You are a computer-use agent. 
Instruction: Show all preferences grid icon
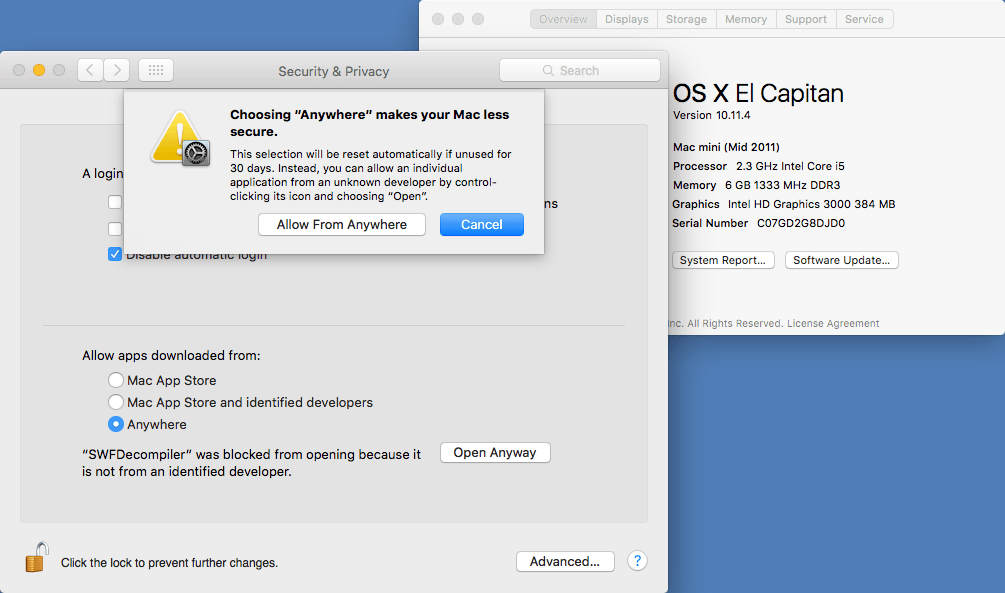click(x=156, y=70)
